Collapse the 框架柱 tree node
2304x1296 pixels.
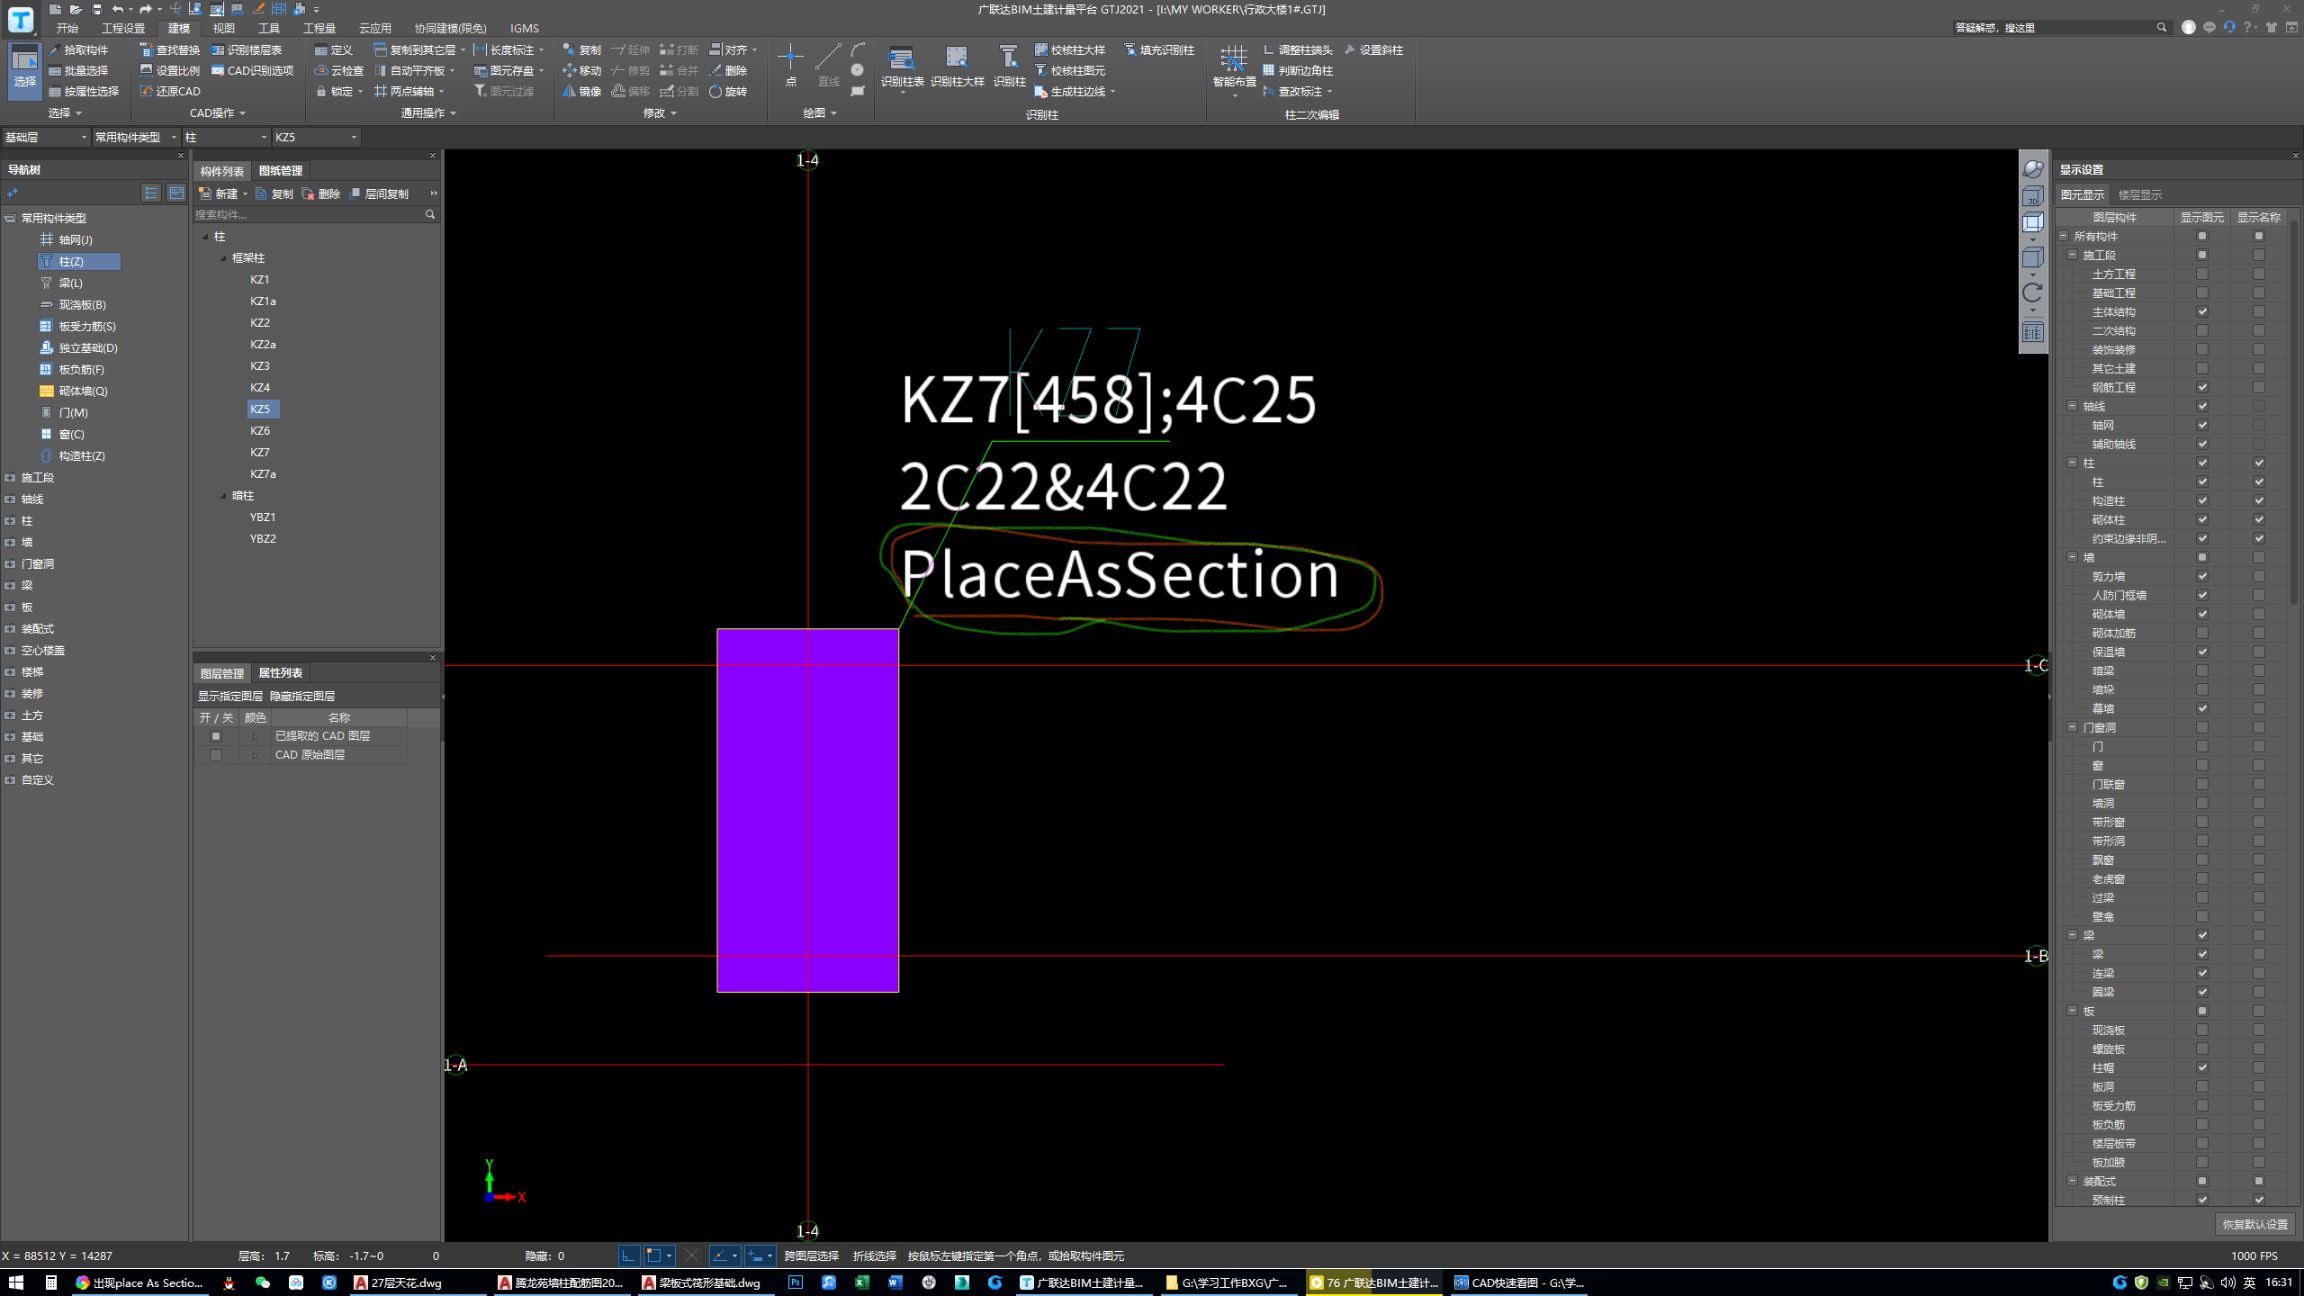224,258
